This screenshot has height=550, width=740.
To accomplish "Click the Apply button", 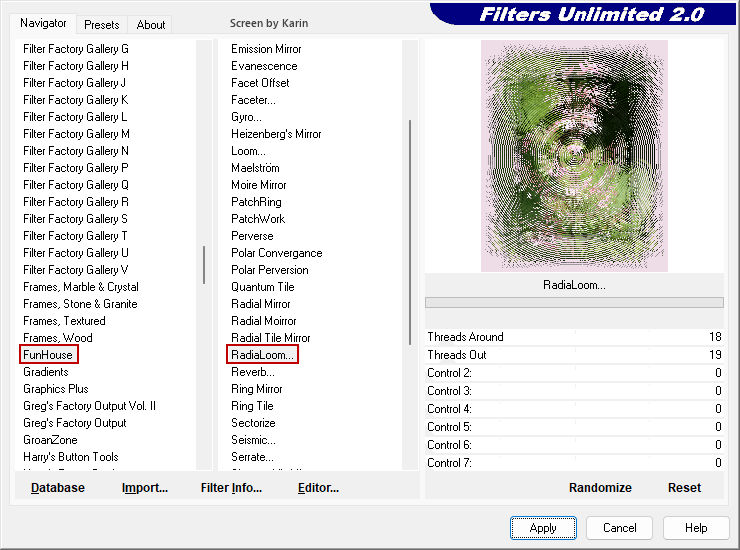I will pos(543,528).
